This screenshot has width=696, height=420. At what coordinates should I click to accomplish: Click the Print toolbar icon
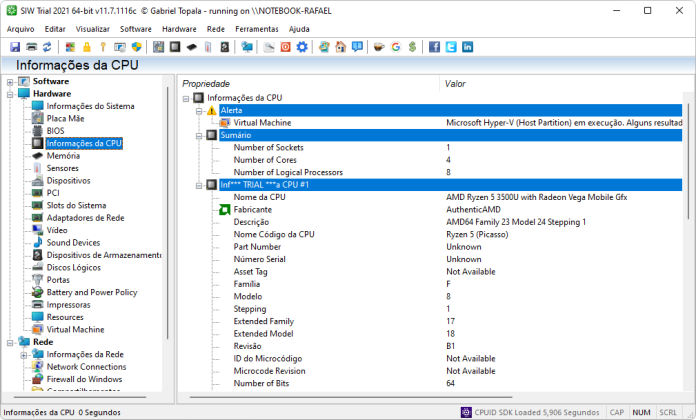[x=32, y=47]
